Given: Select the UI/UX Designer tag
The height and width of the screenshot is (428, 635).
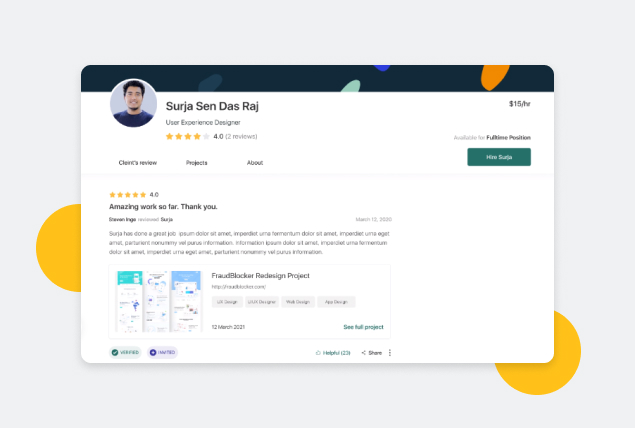Looking at the screenshot, I should 262,302.
